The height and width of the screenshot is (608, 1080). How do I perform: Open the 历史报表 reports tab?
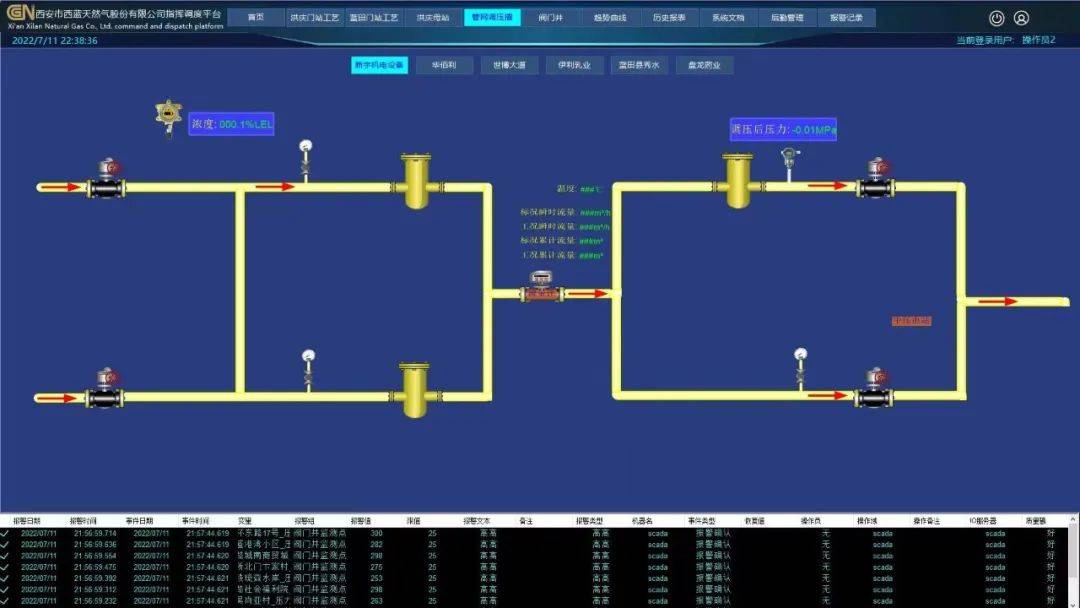click(x=669, y=17)
